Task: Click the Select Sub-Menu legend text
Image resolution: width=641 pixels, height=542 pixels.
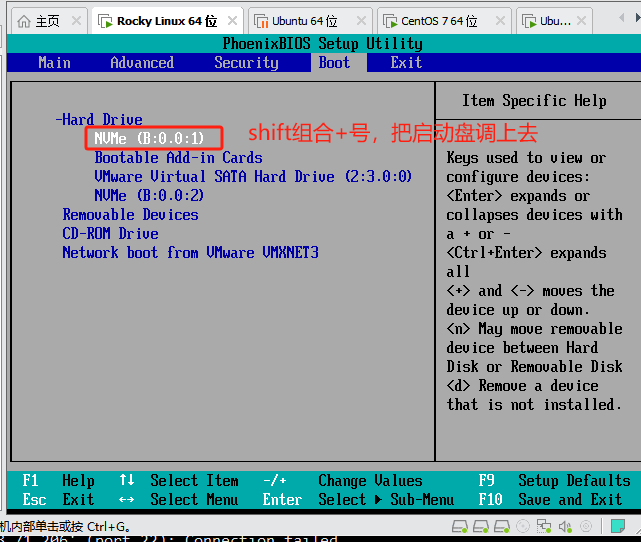Action: 386,499
